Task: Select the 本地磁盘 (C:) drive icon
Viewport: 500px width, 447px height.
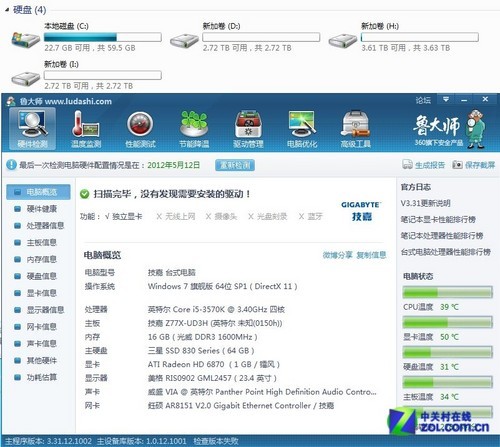Action: click(25, 40)
